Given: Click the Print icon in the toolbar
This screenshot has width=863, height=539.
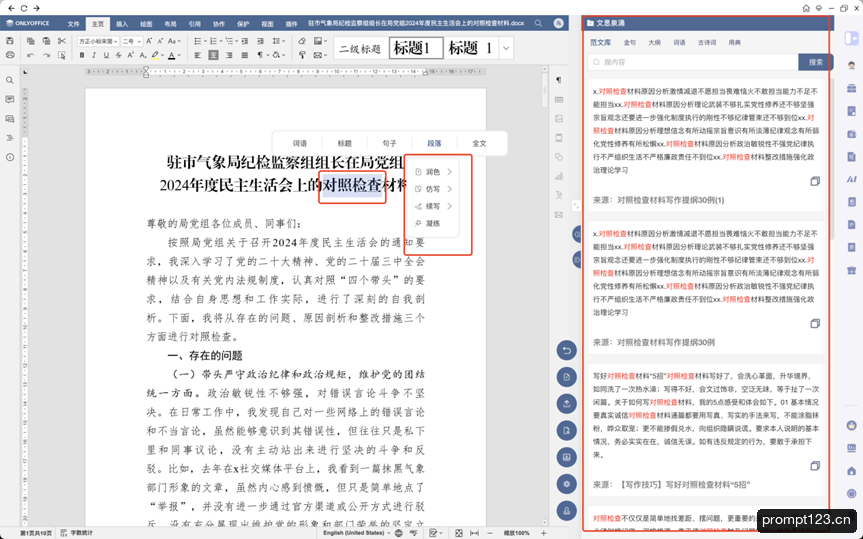Looking at the screenshot, I should tap(9, 55).
